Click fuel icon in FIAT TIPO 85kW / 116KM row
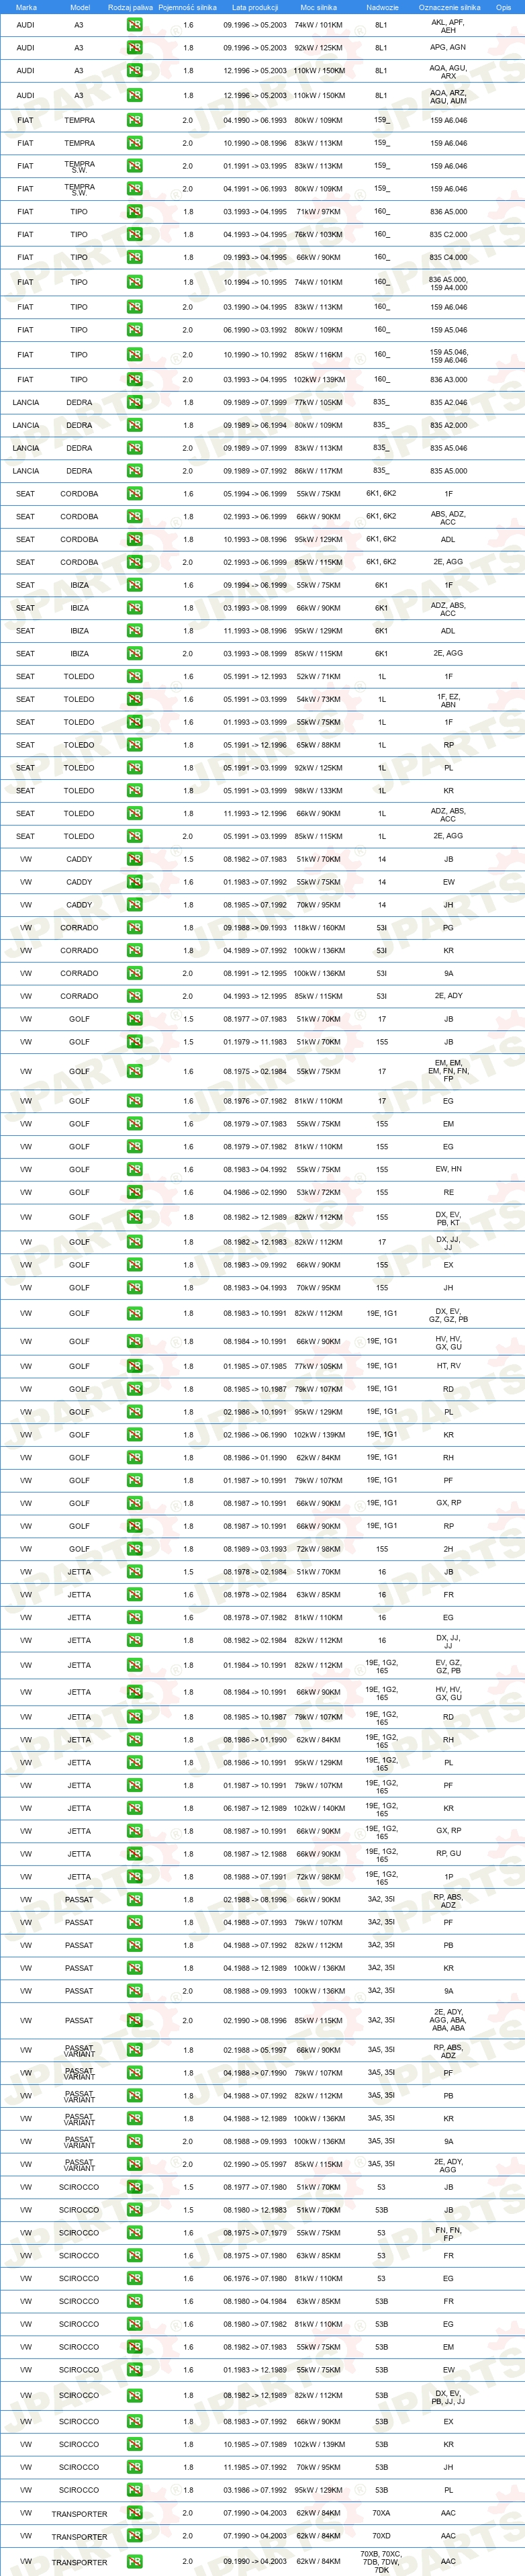 (134, 355)
